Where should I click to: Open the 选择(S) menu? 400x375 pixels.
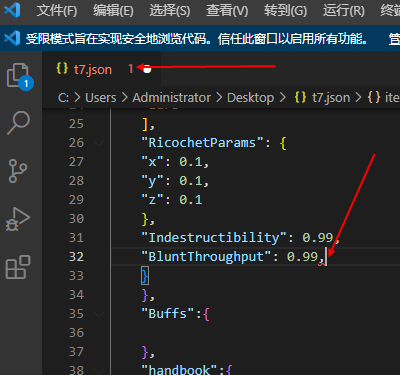170,11
